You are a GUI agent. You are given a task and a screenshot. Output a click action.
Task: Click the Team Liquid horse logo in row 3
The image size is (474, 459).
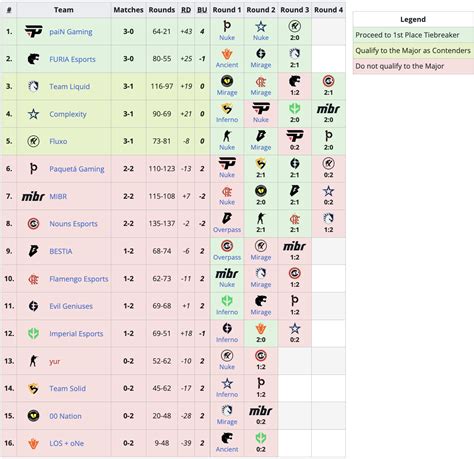(33, 87)
